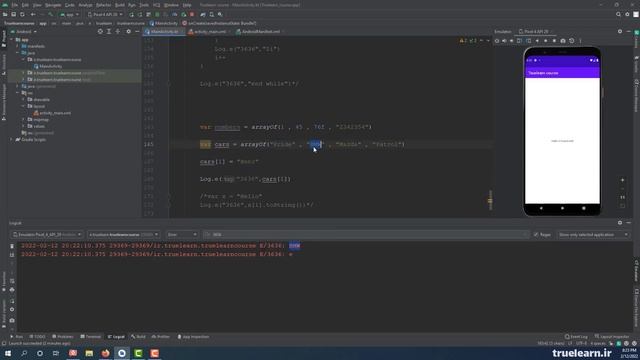Open Logcat panel settings gear
The width and height of the screenshot is (640, 360).
[x=620, y=223]
